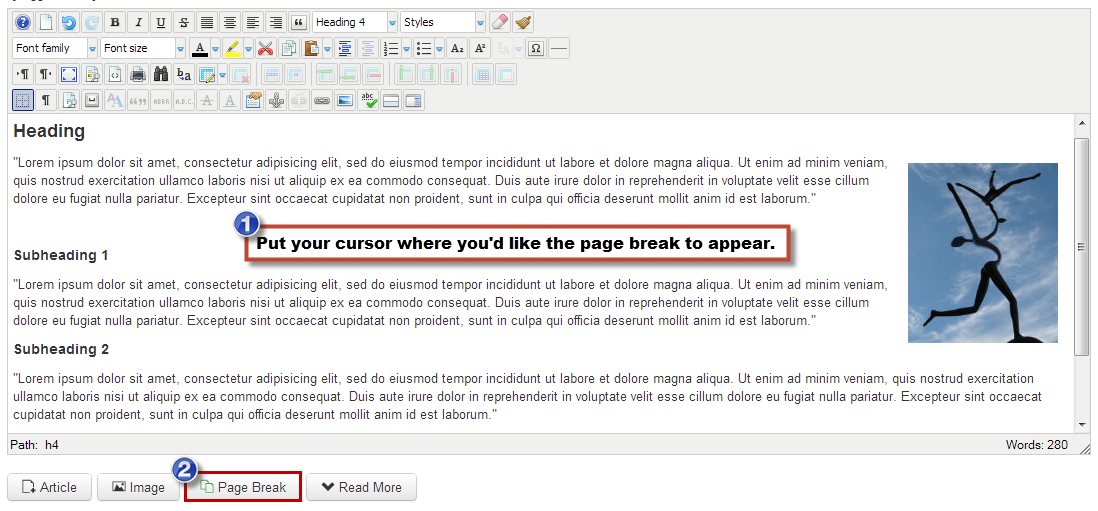Open the editor help icon
The width and height of the screenshot is (1098, 511).
tap(23, 22)
